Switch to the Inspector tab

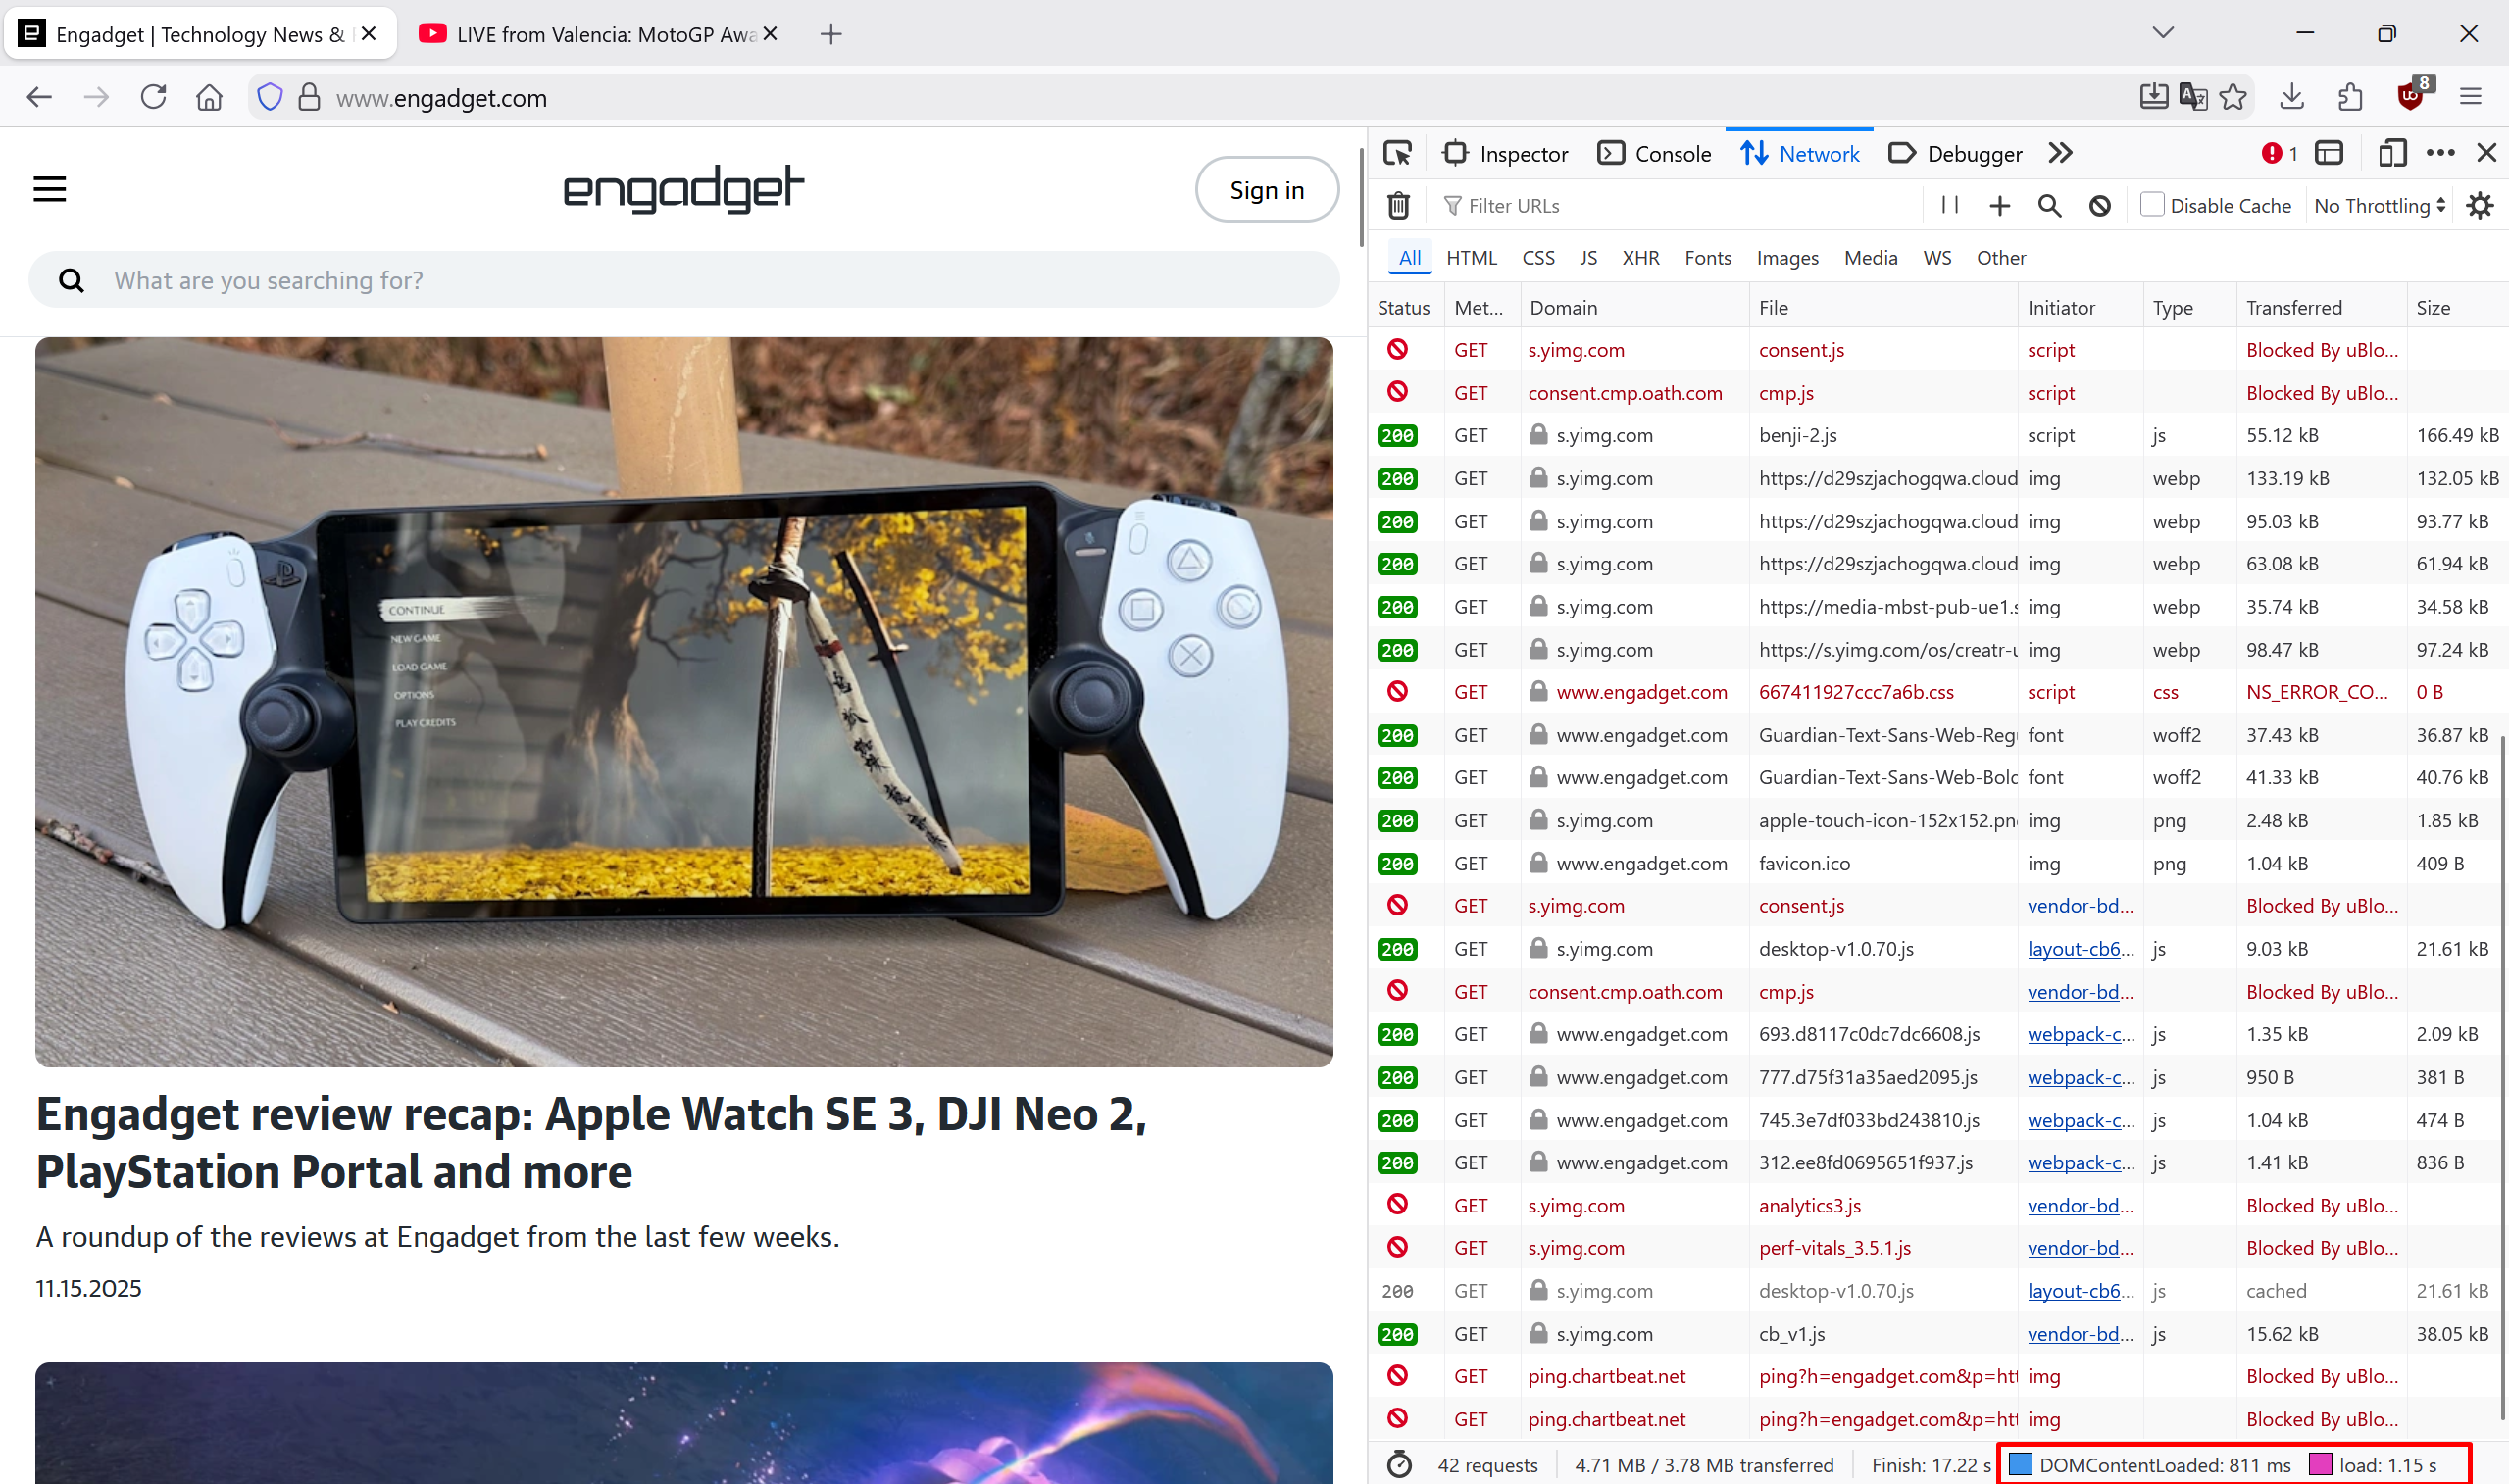(x=1505, y=153)
